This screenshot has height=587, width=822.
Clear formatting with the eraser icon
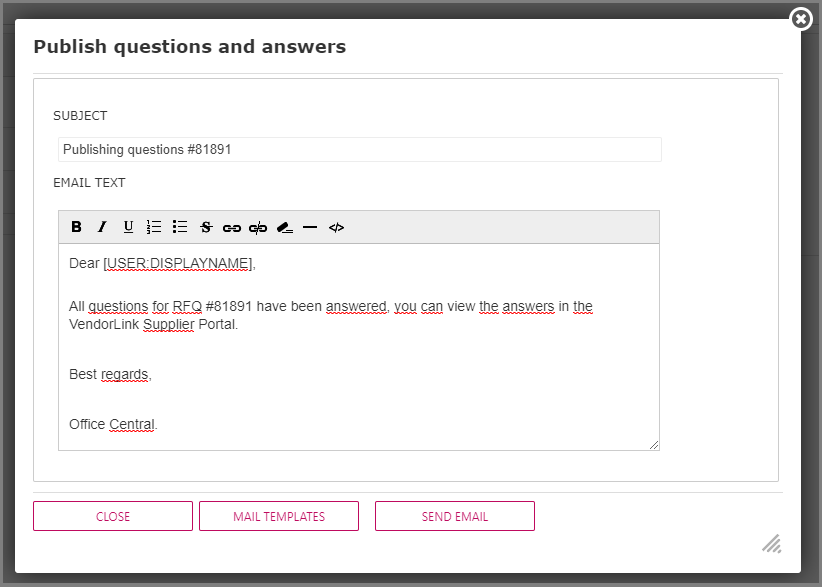pos(284,228)
